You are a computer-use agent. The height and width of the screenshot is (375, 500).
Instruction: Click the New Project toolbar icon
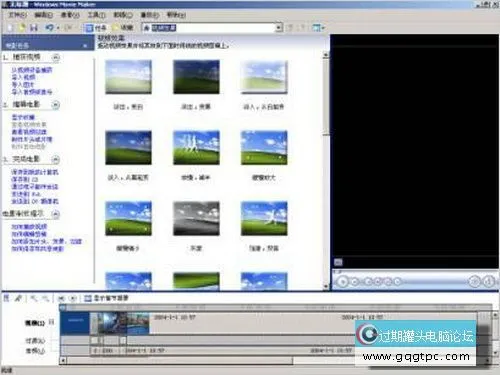point(10,28)
